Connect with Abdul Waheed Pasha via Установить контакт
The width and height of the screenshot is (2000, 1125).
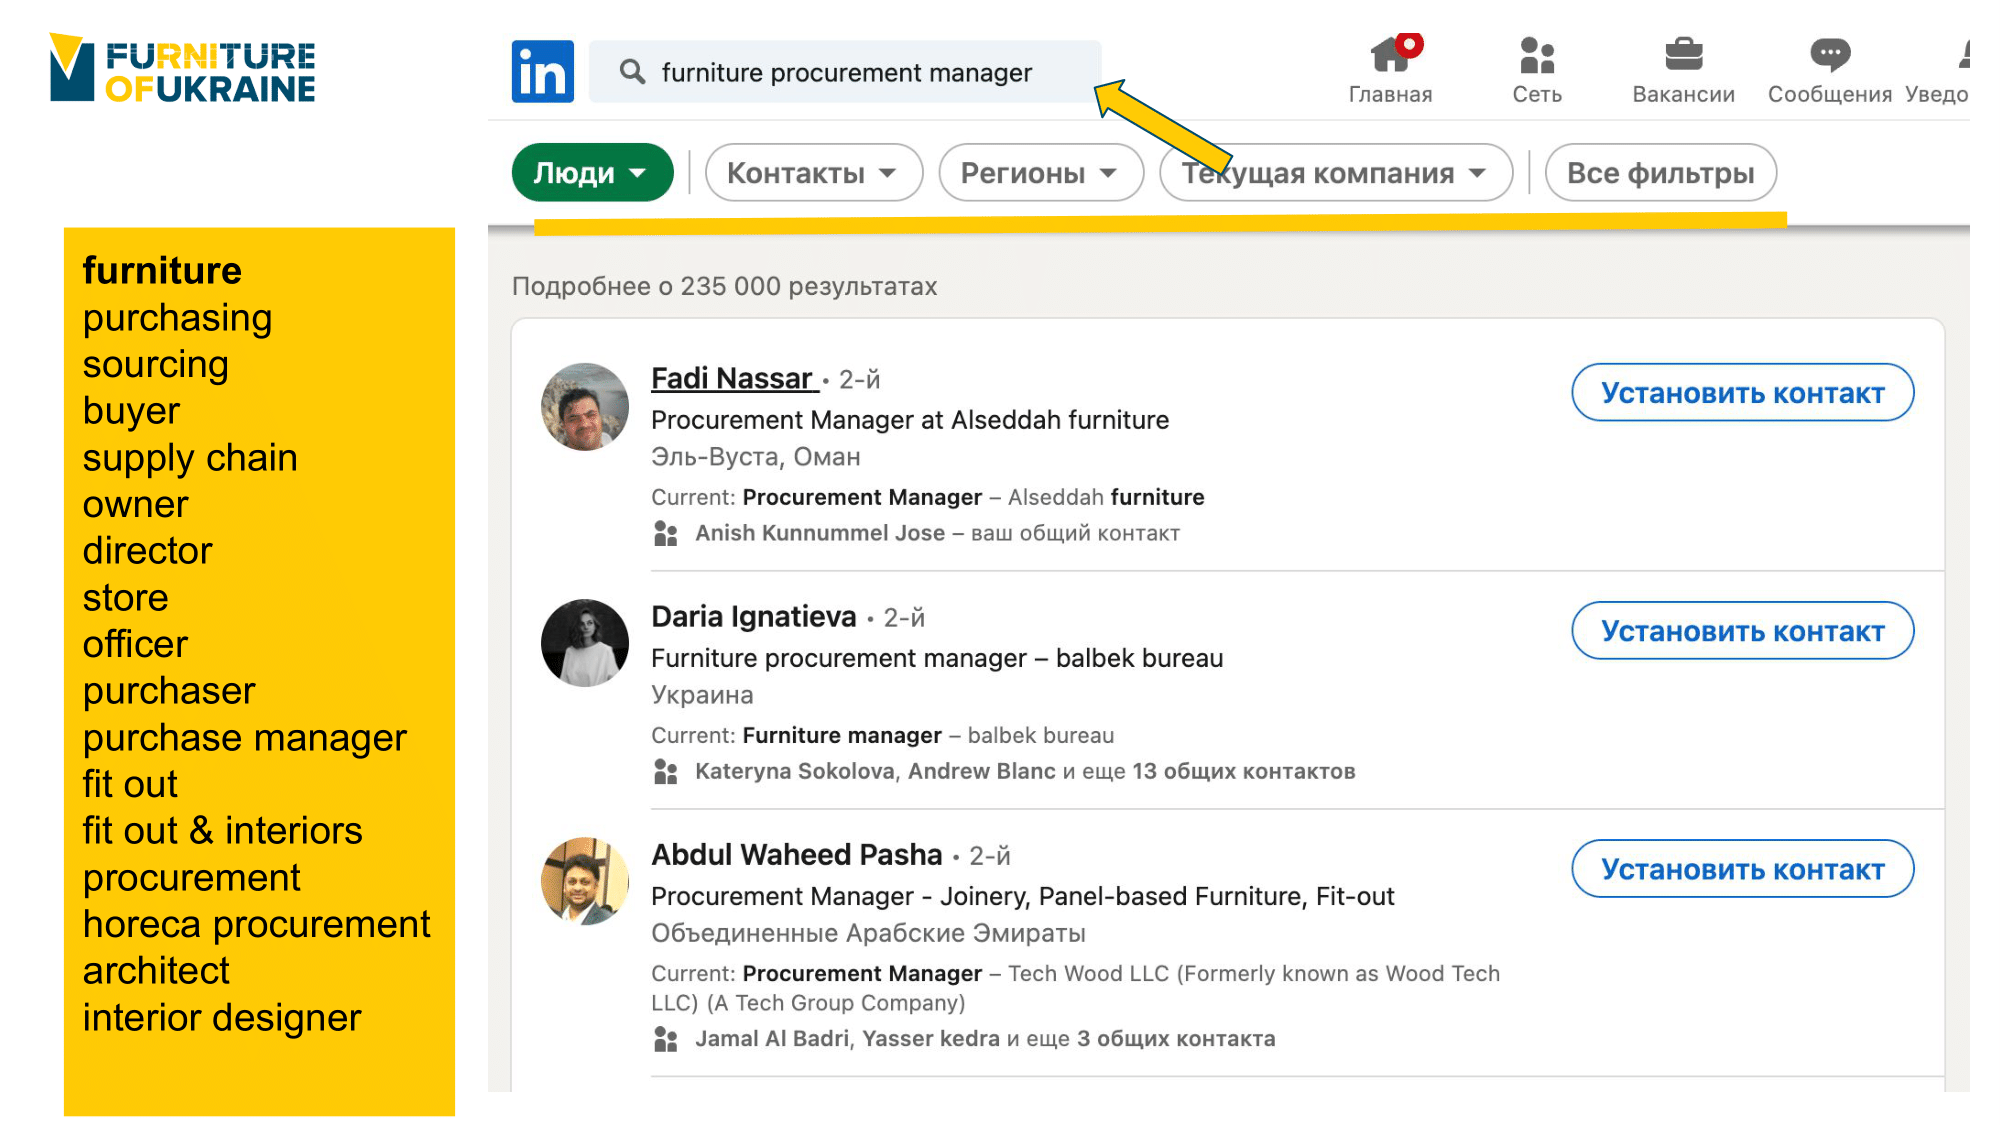click(1743, 868)
